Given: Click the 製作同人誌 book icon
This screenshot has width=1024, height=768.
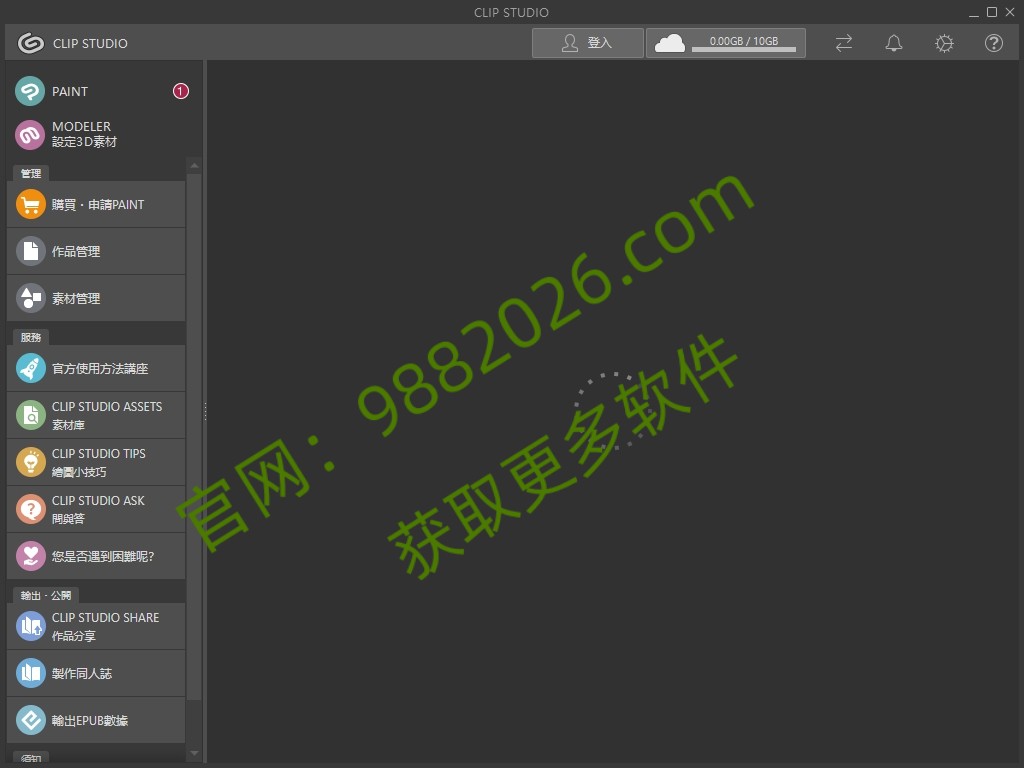Looking at the screenshot, I should (x=30, y=673).
